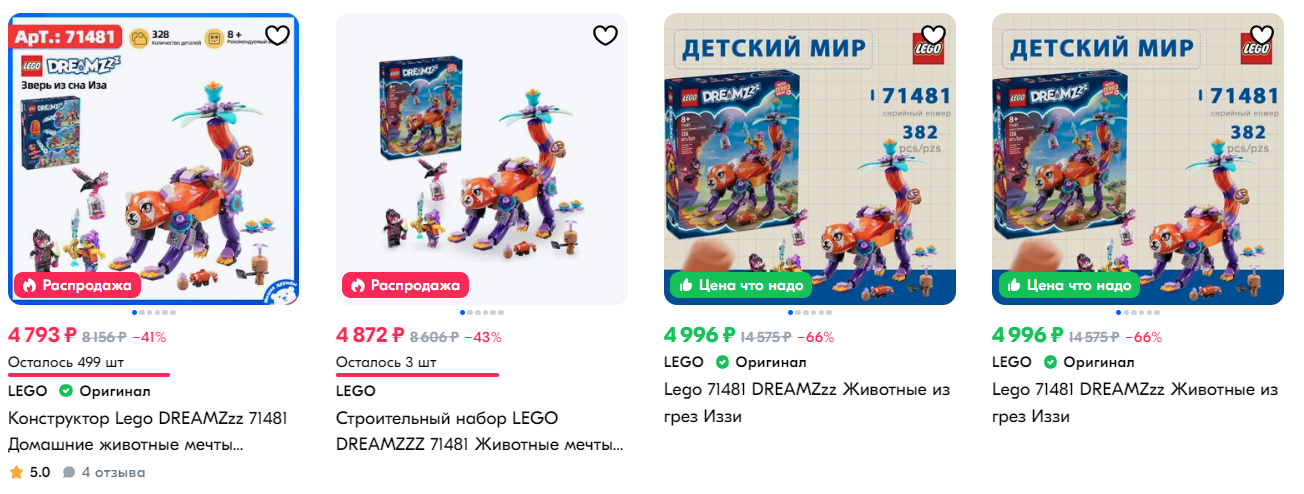Open 4 отзыва reviews link

(104, 472)
